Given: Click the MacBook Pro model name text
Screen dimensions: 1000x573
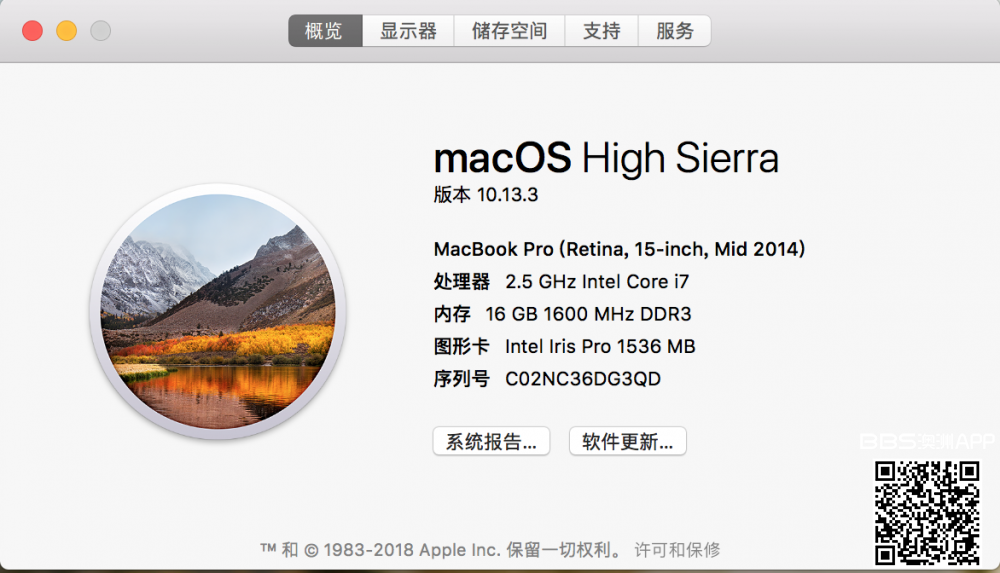Looking at the screenshot, I should click(619, 249).
